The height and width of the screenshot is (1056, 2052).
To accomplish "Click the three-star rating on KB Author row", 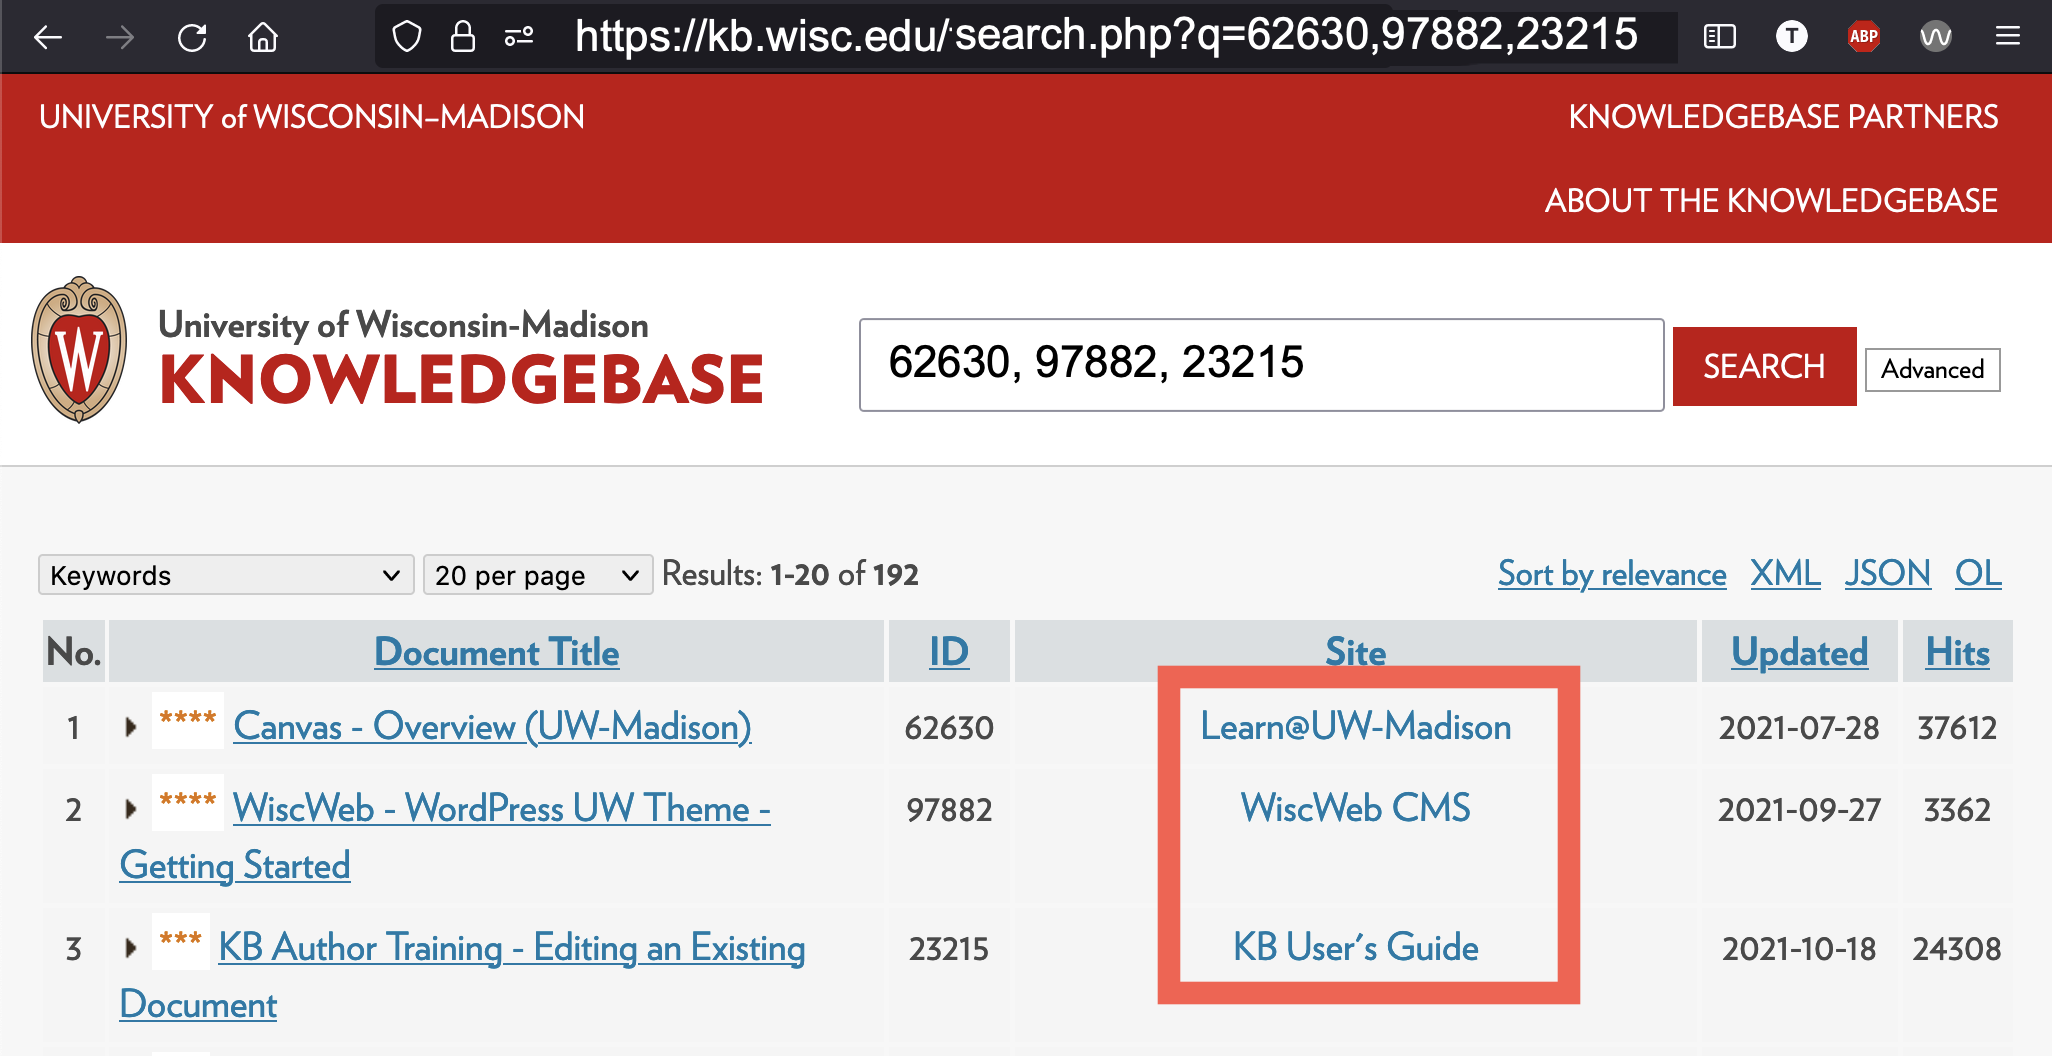I will click(x=181, y=941).
